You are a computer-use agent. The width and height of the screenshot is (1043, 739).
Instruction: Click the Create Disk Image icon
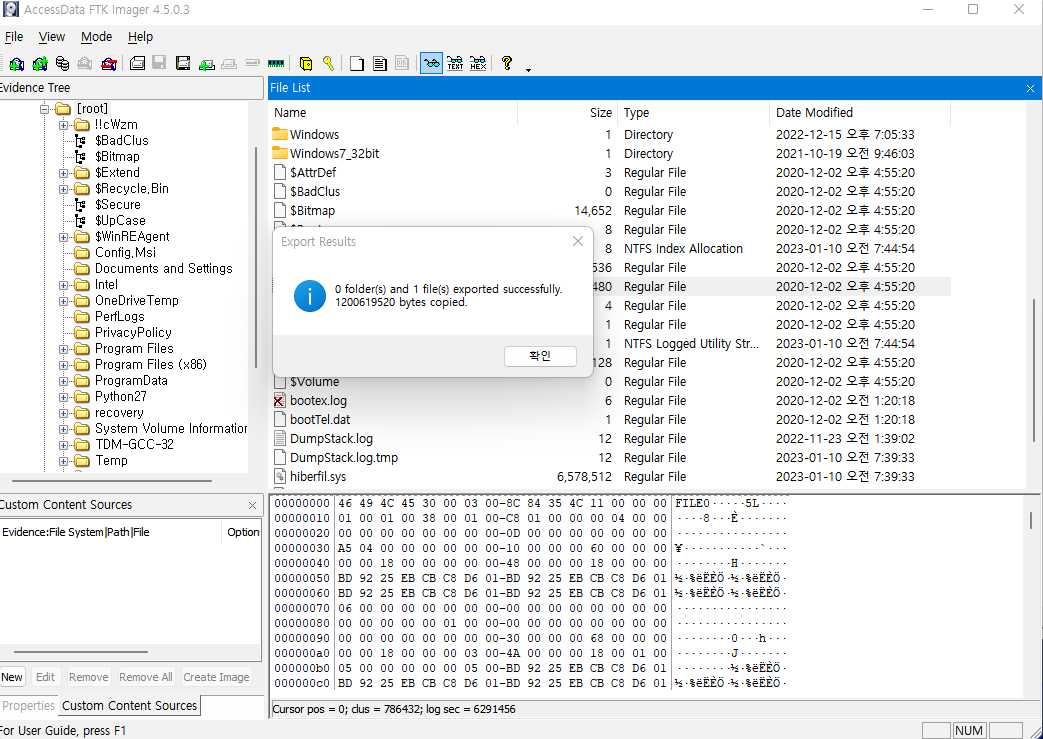(x=138, y=63)
